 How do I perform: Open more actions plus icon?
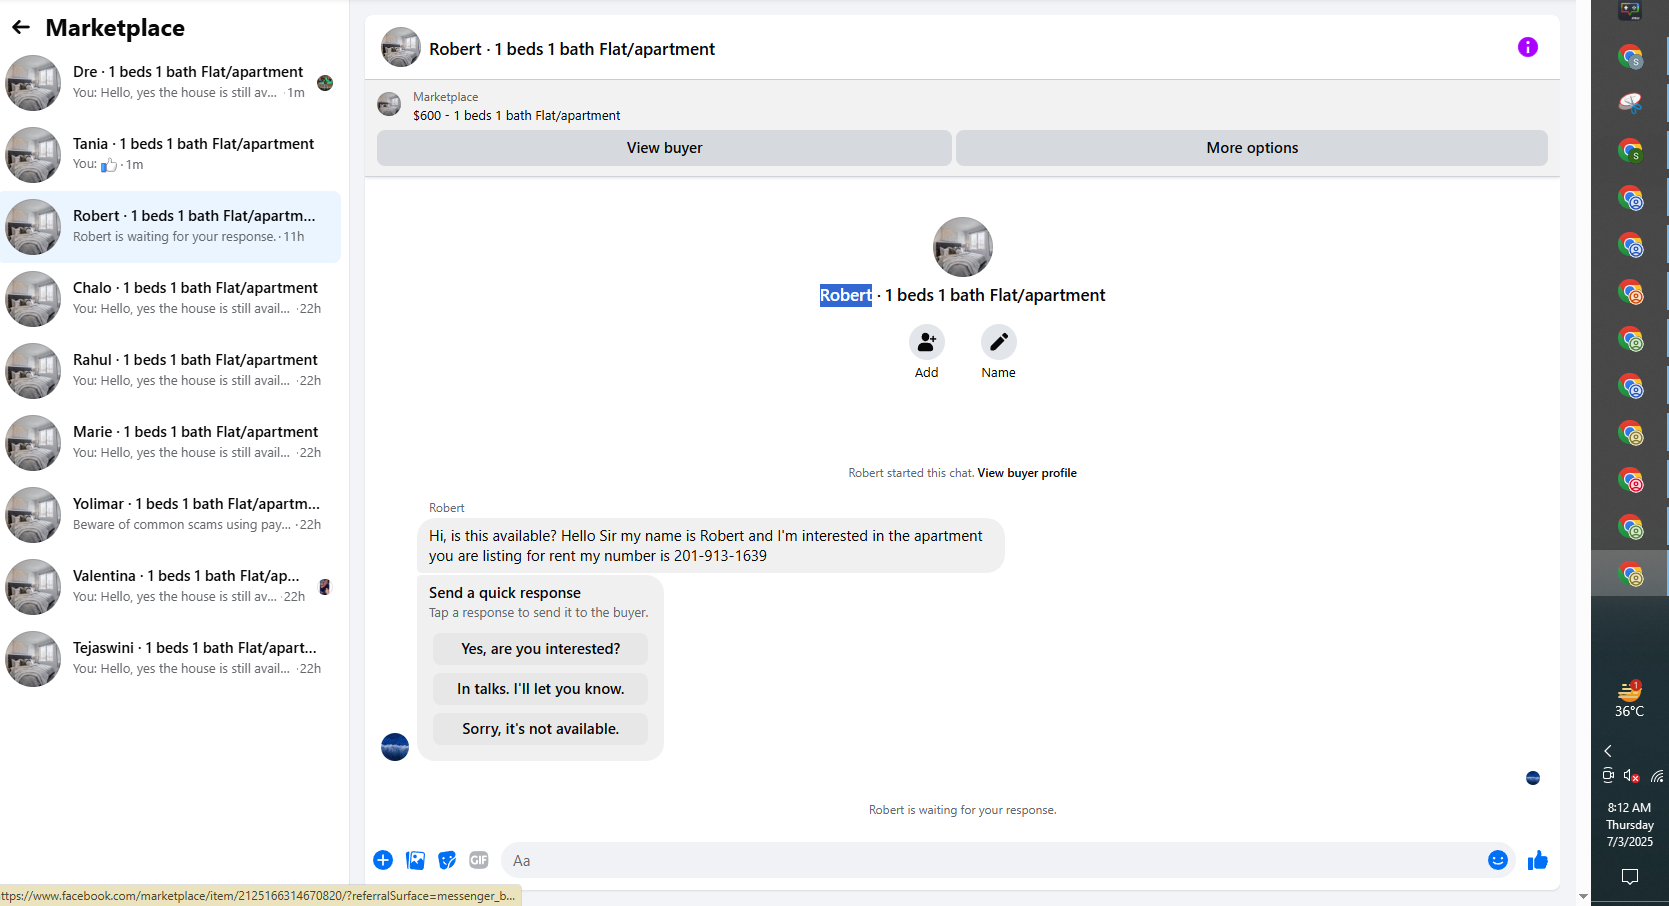pos(383,860)
